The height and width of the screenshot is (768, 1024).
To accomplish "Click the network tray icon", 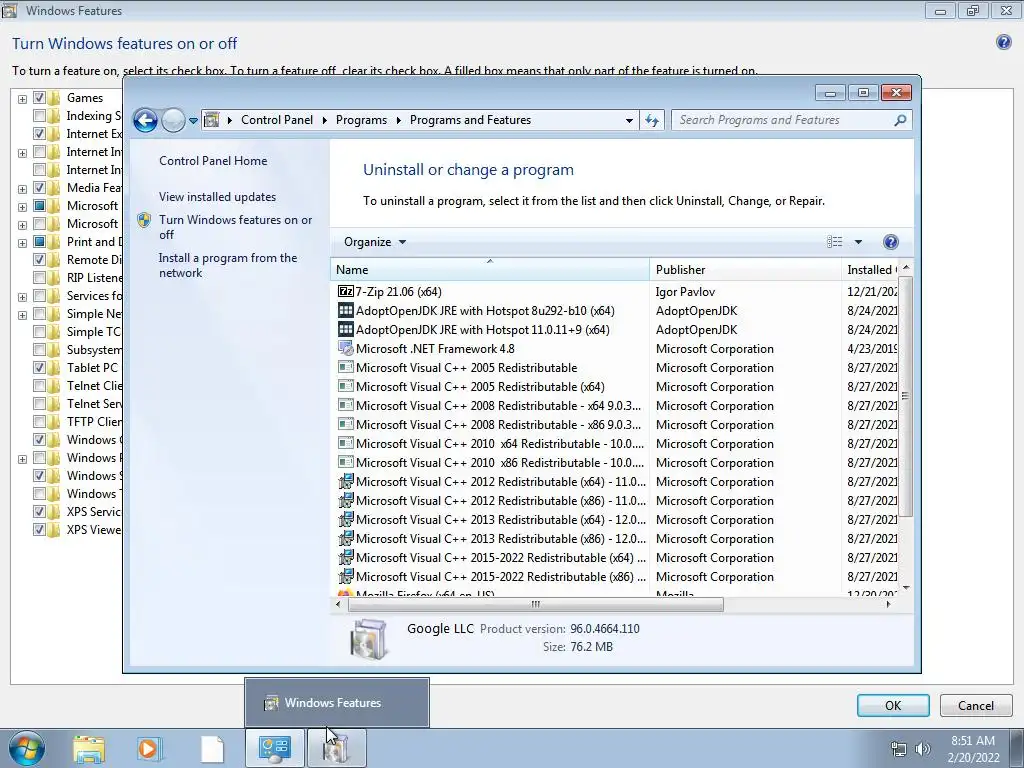I will (x=899, y=749).
